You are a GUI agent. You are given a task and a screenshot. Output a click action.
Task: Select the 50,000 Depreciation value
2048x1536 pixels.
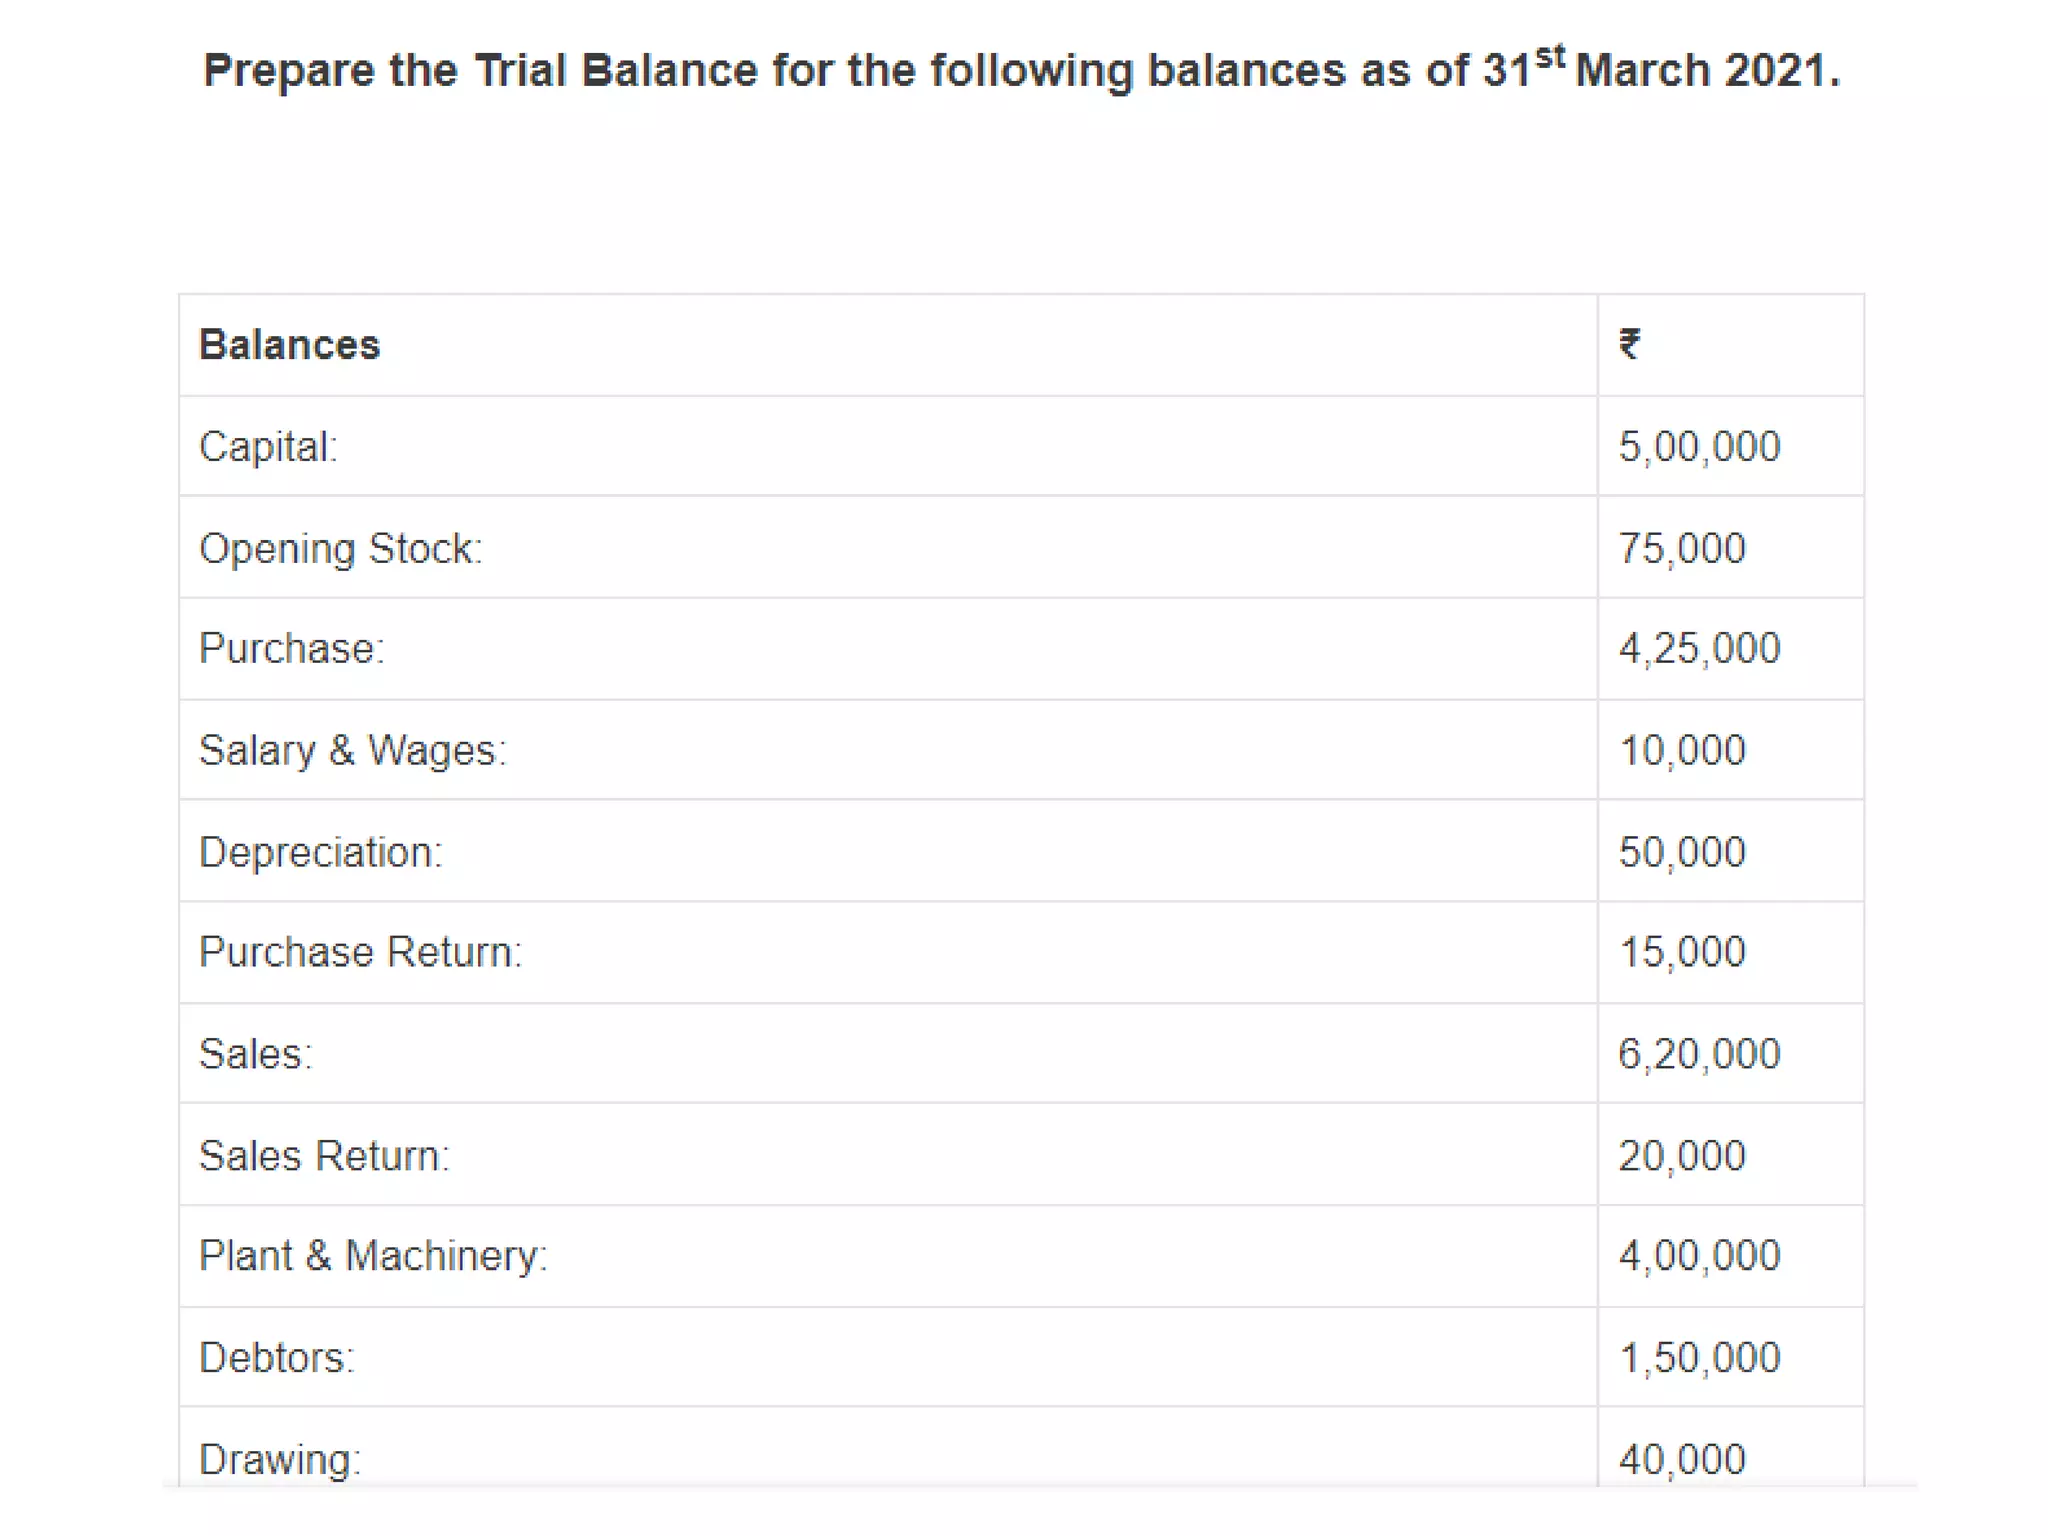(1682, 853)
